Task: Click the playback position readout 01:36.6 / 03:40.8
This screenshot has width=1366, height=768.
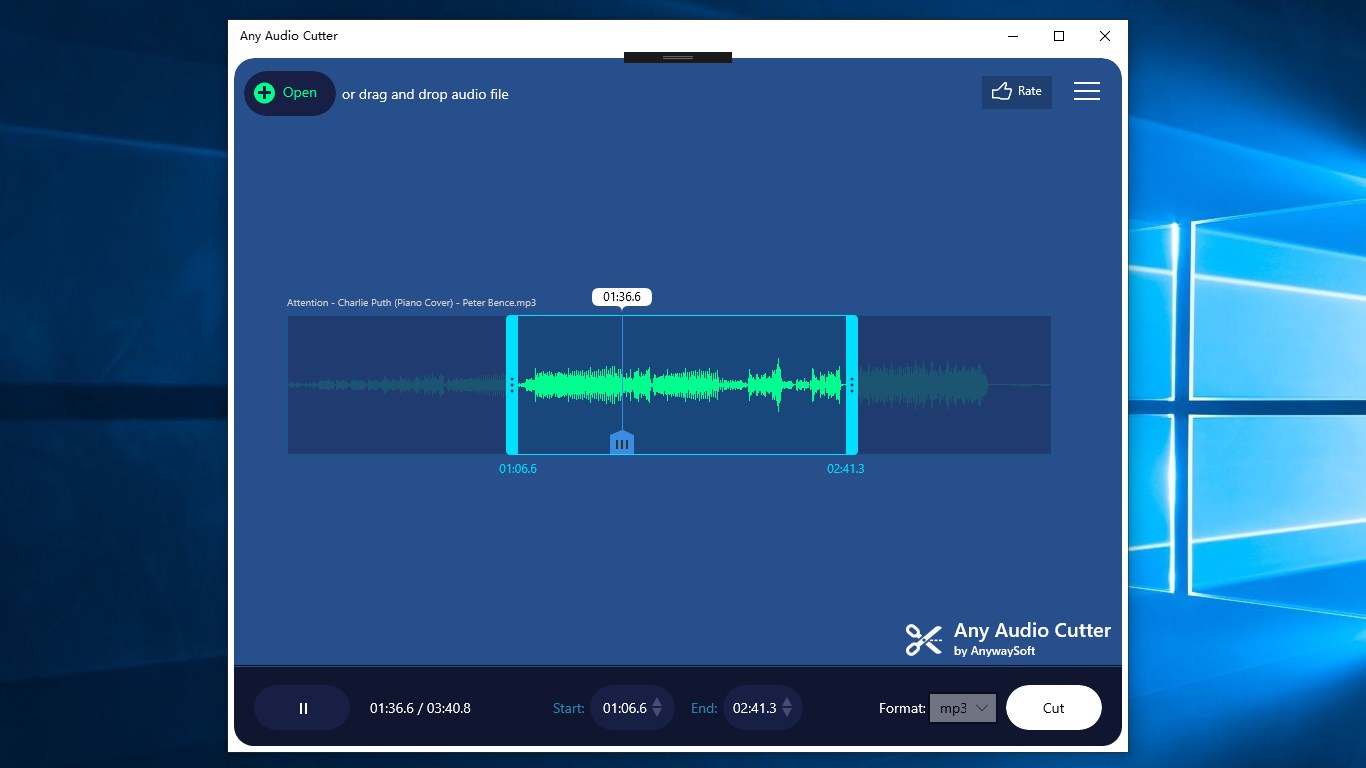Action: 420,707
